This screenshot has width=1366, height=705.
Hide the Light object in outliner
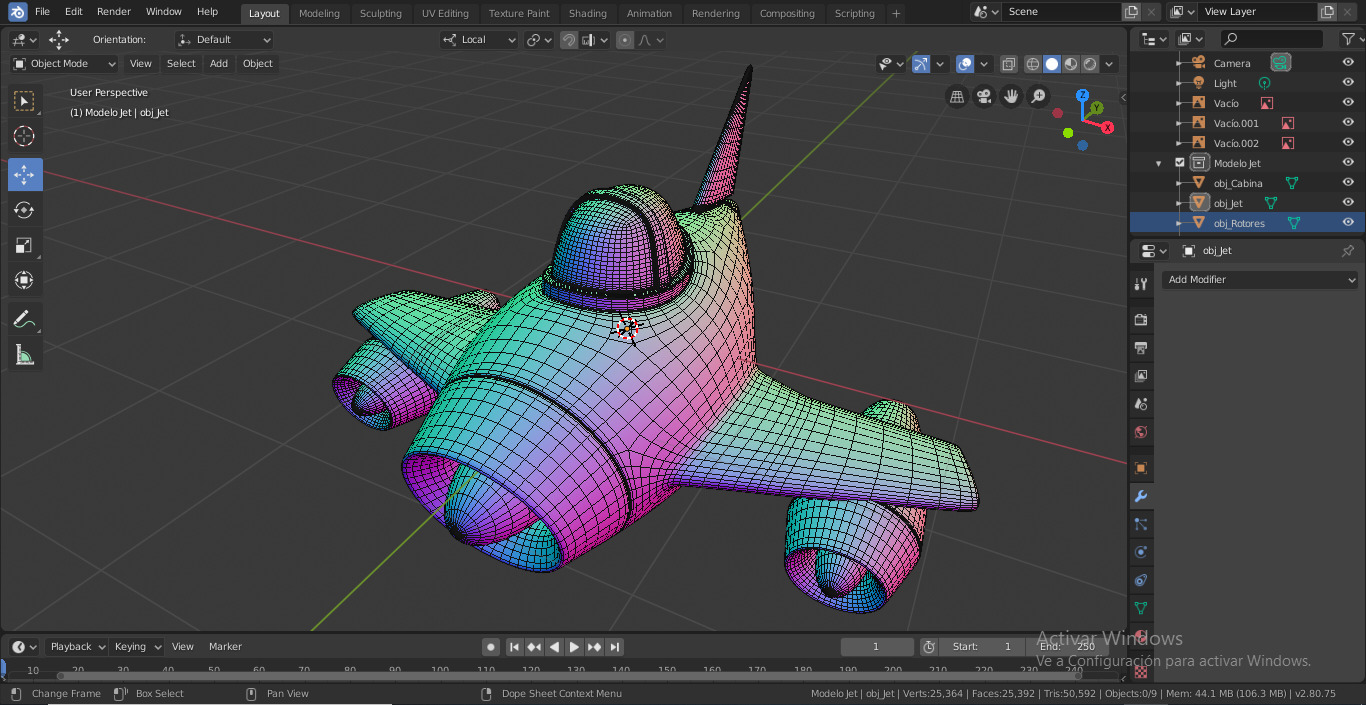(x=1348, y=83)
